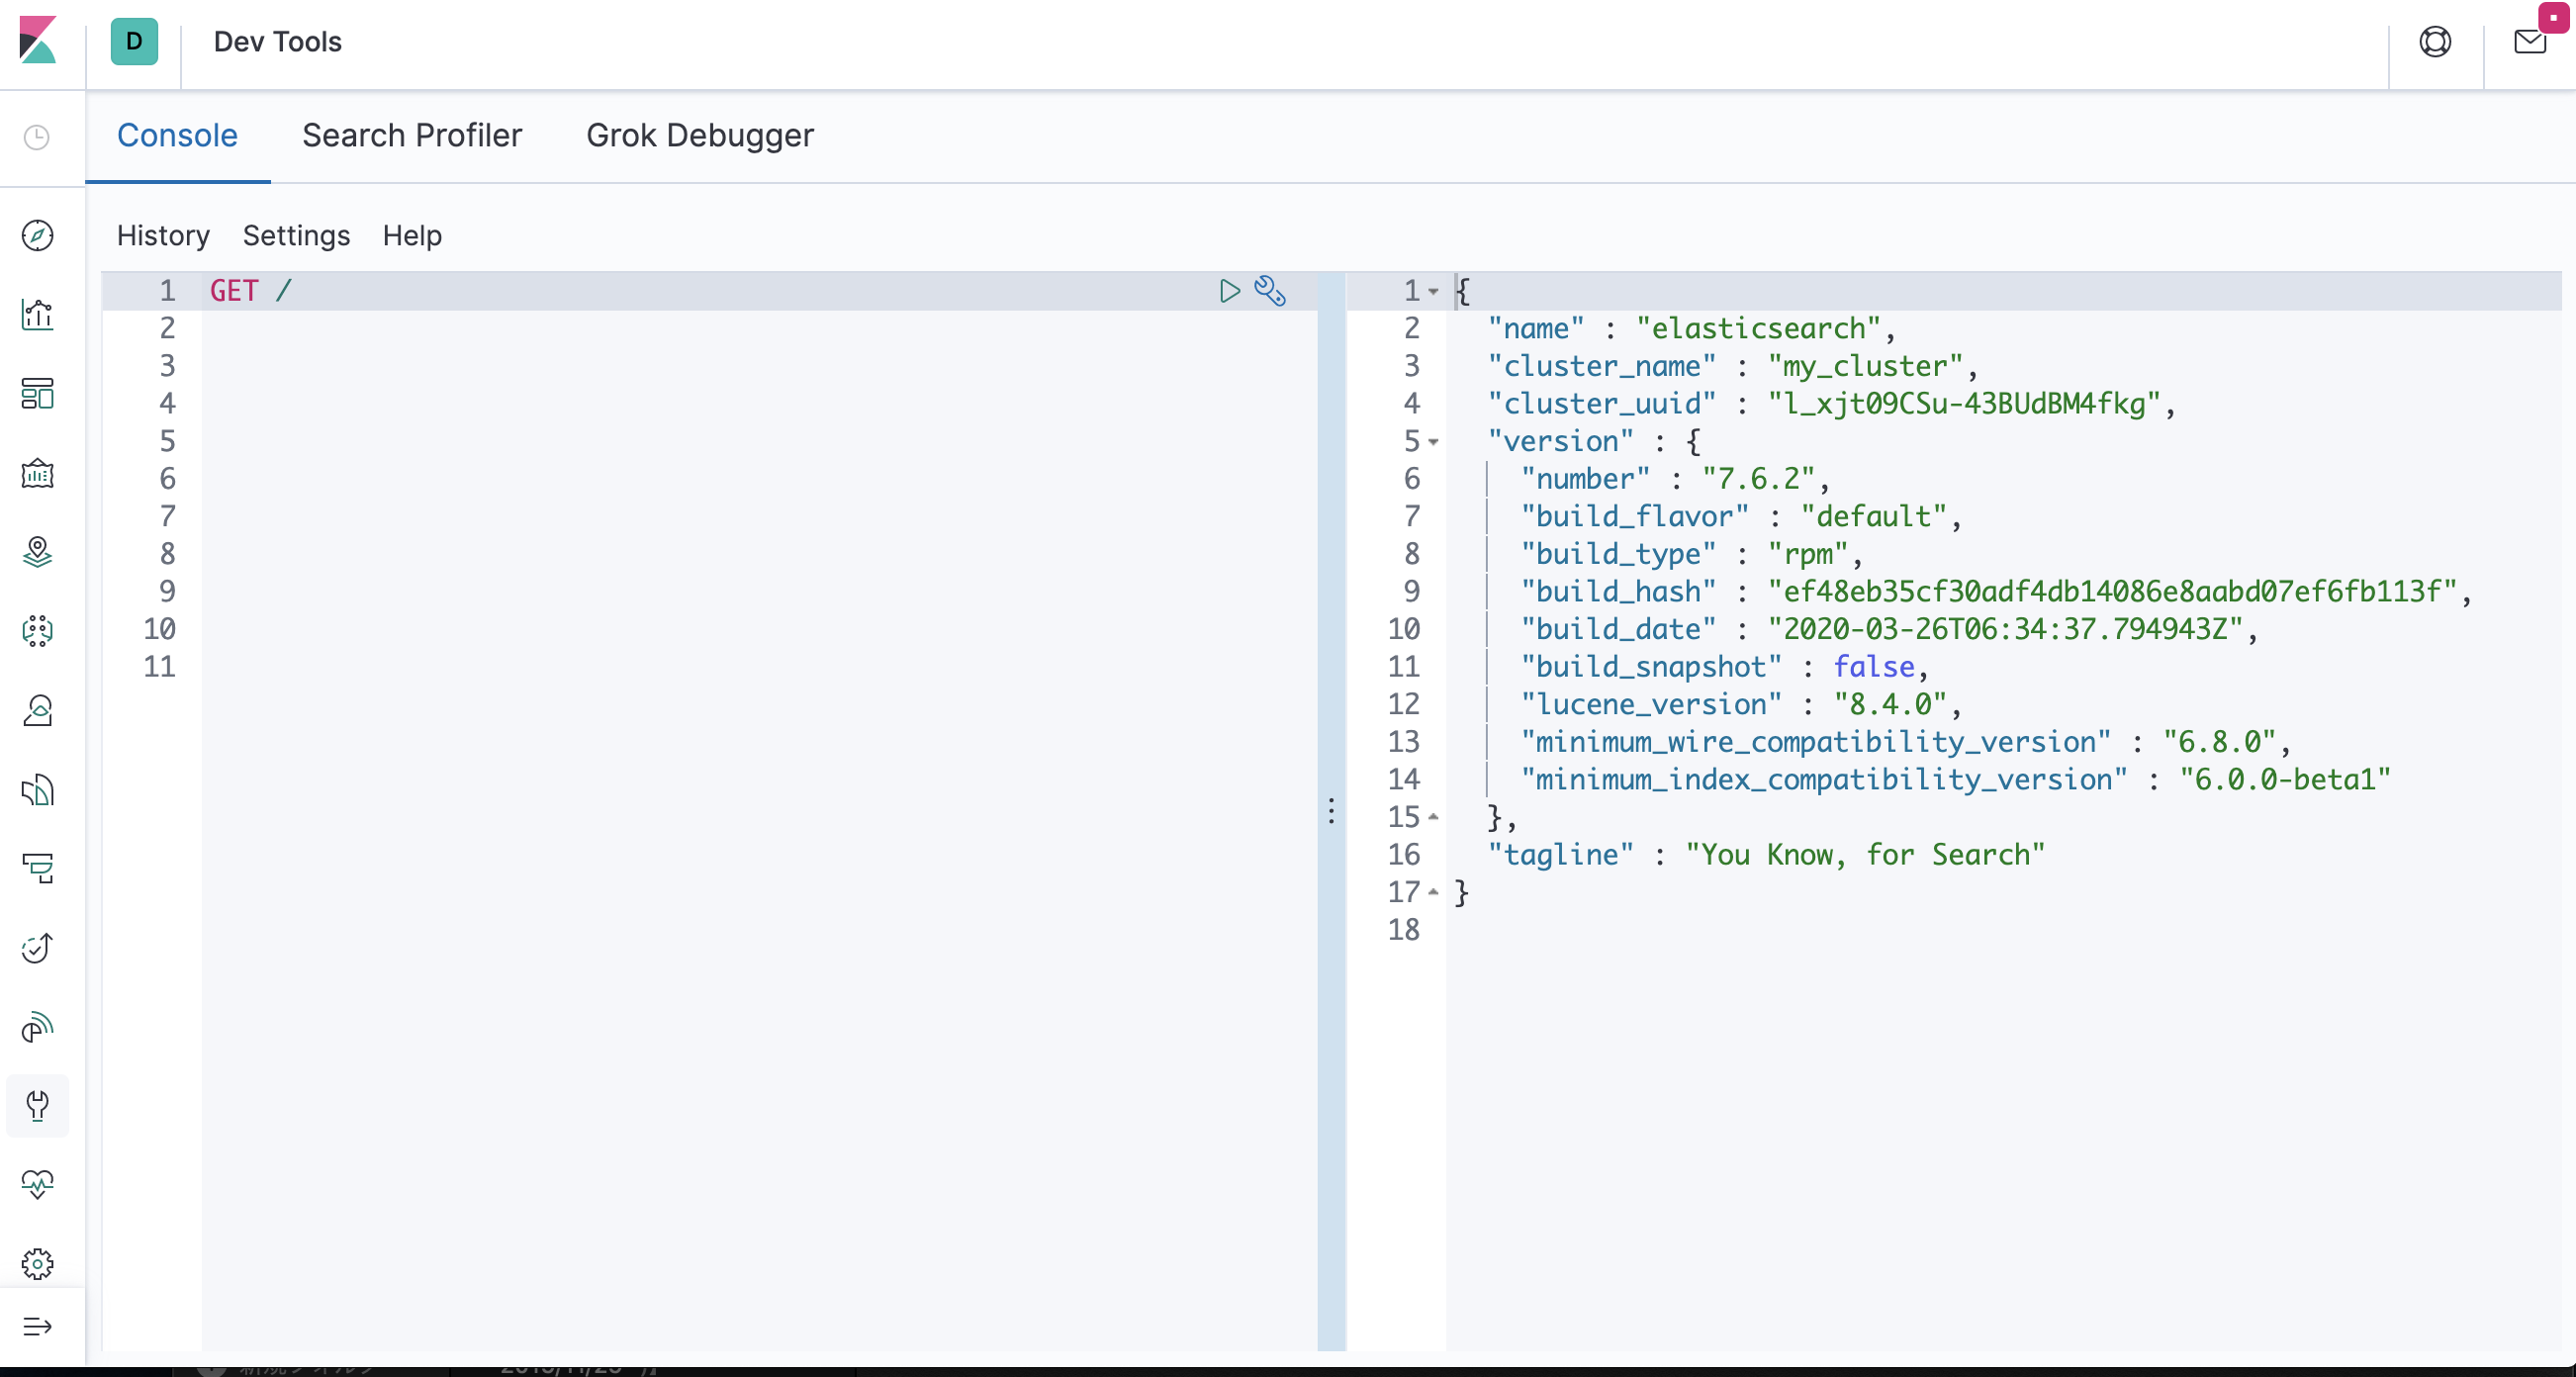Switch to the Console tab

pyautogui.click(x=177, y=135)
